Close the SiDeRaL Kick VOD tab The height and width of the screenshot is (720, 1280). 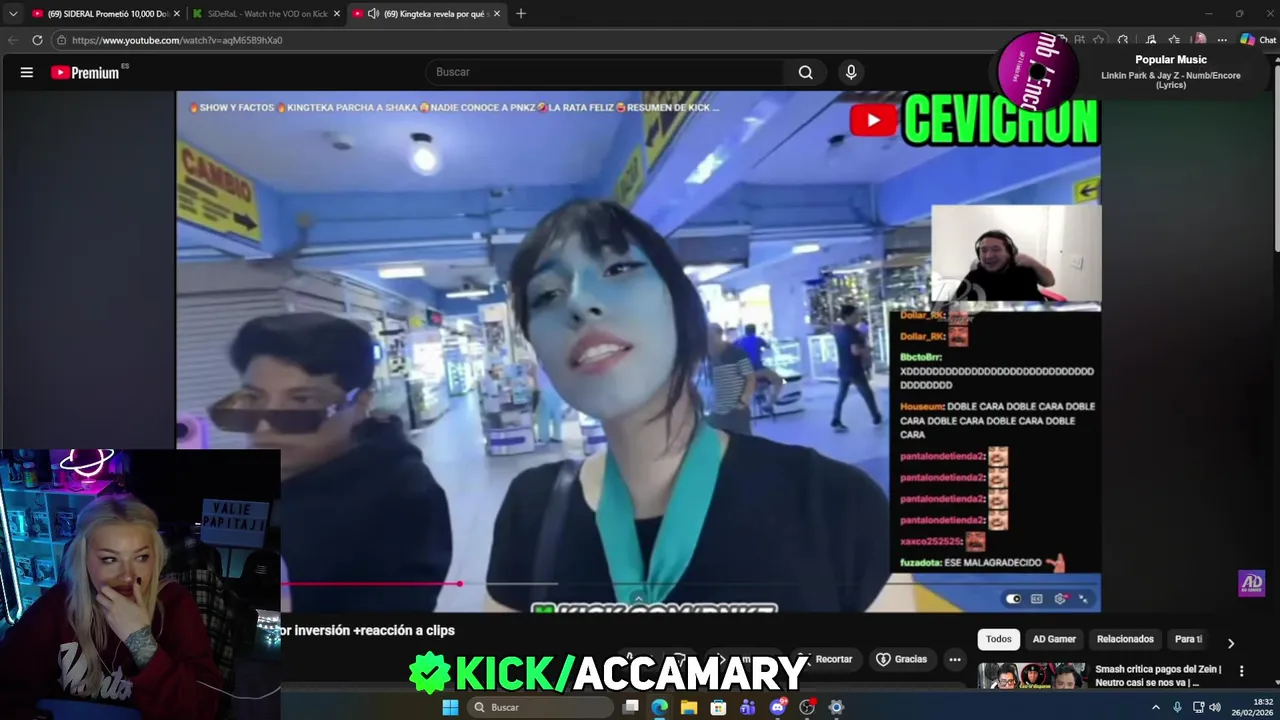point(336,14)
